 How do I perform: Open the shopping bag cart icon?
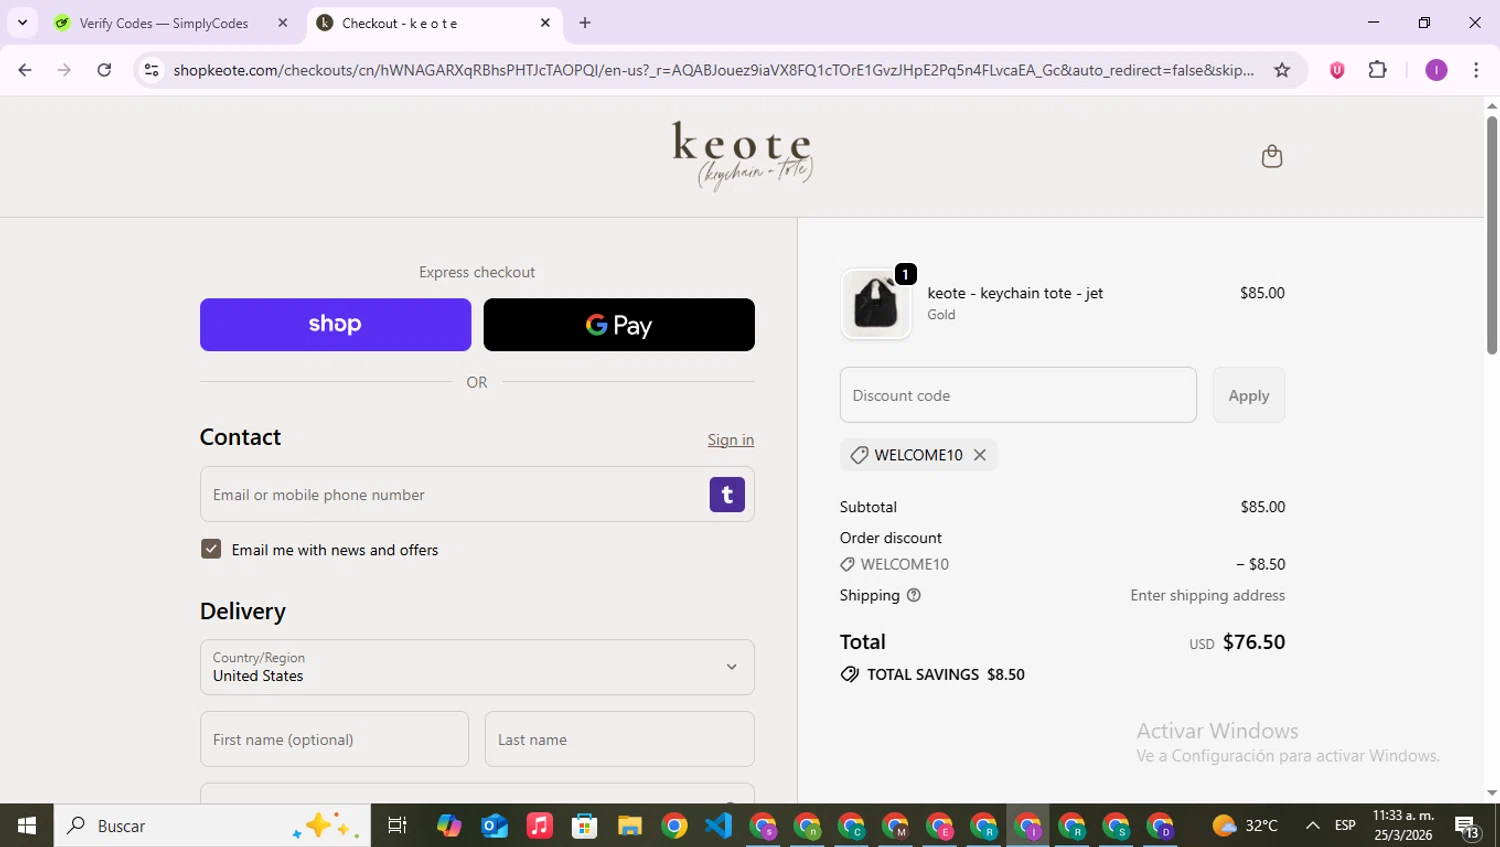click(x=1271, y=156)
